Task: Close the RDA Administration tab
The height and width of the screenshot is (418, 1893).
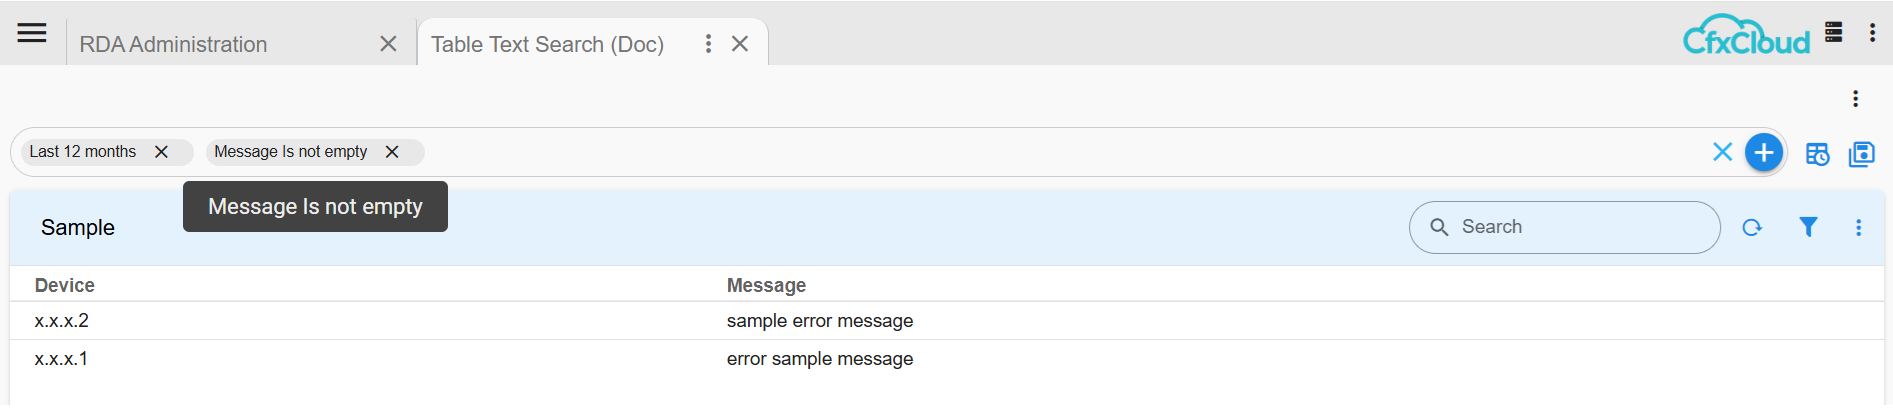Action: [x=389, y=44]
